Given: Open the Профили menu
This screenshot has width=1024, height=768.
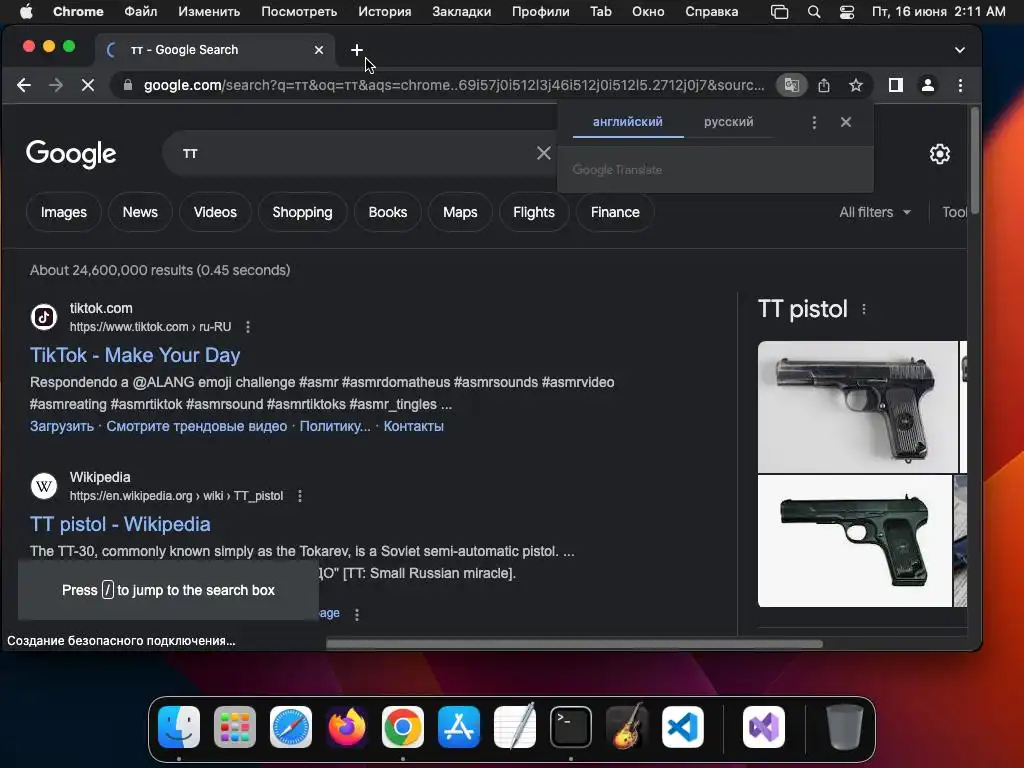Looking at the screenshot, I should click(x=541, y=12).
